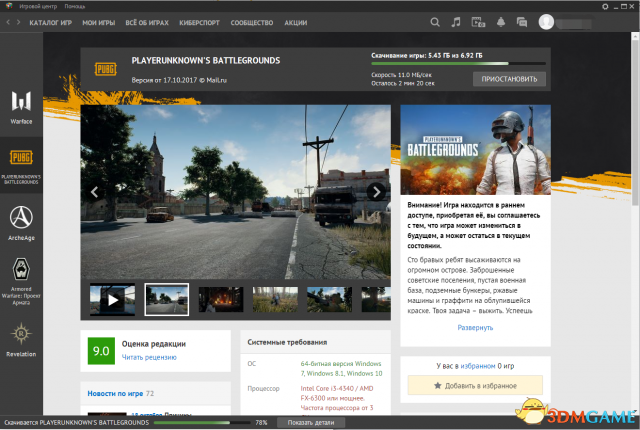Select Revelation in the sidebar
640x430 pixels.
coord(21,339)
